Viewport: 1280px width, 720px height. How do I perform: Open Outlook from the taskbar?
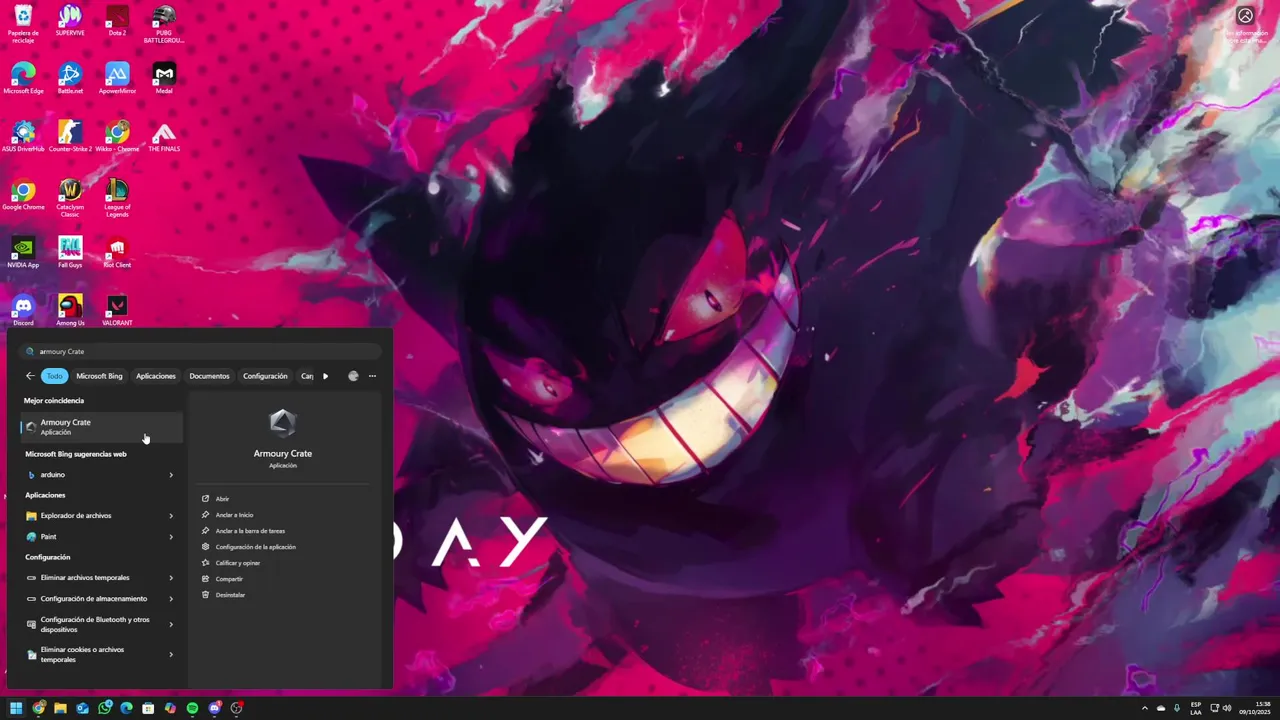[82, 708]
